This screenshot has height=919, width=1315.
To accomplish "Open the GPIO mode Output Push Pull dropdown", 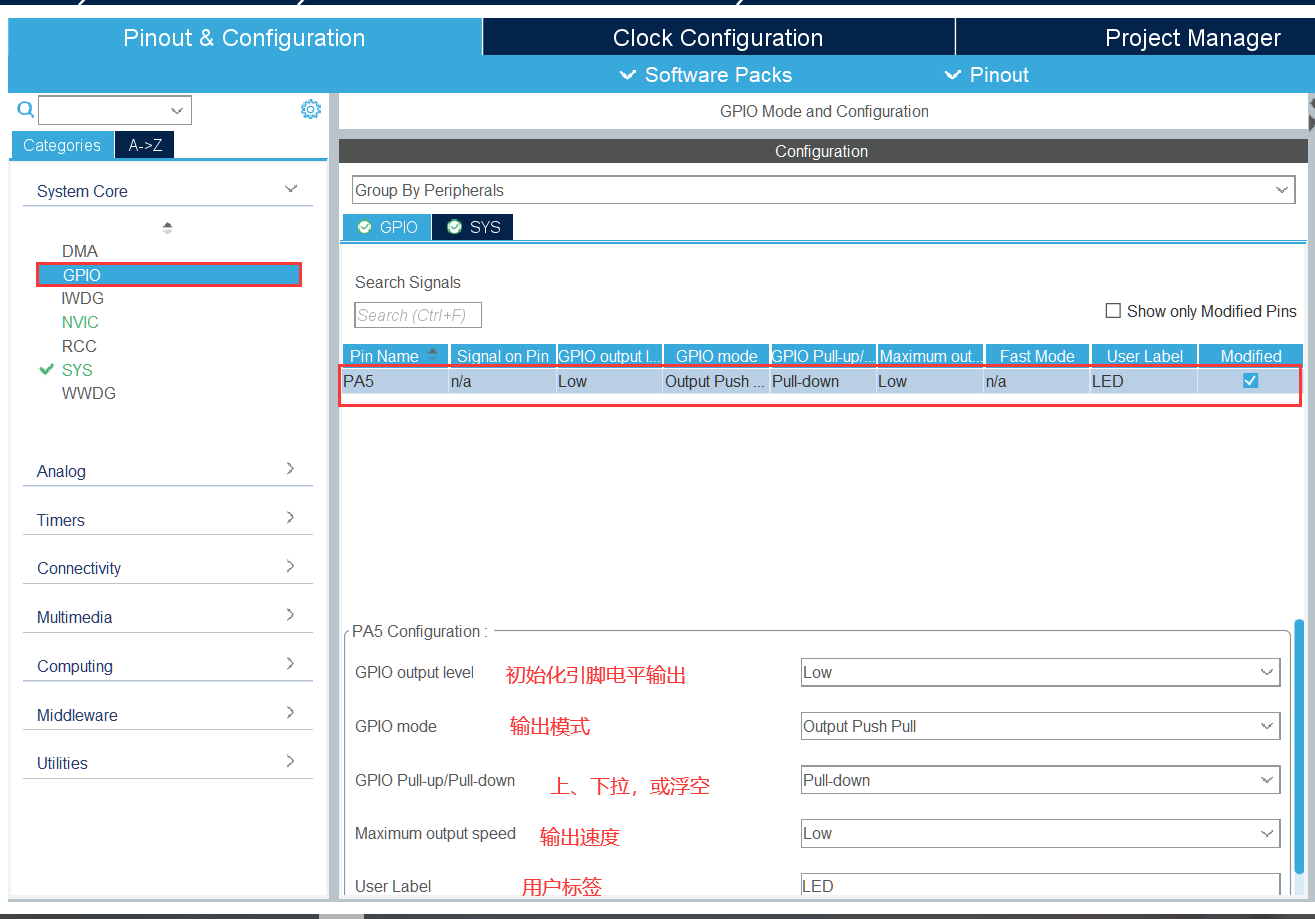I will click(1040, 727).
